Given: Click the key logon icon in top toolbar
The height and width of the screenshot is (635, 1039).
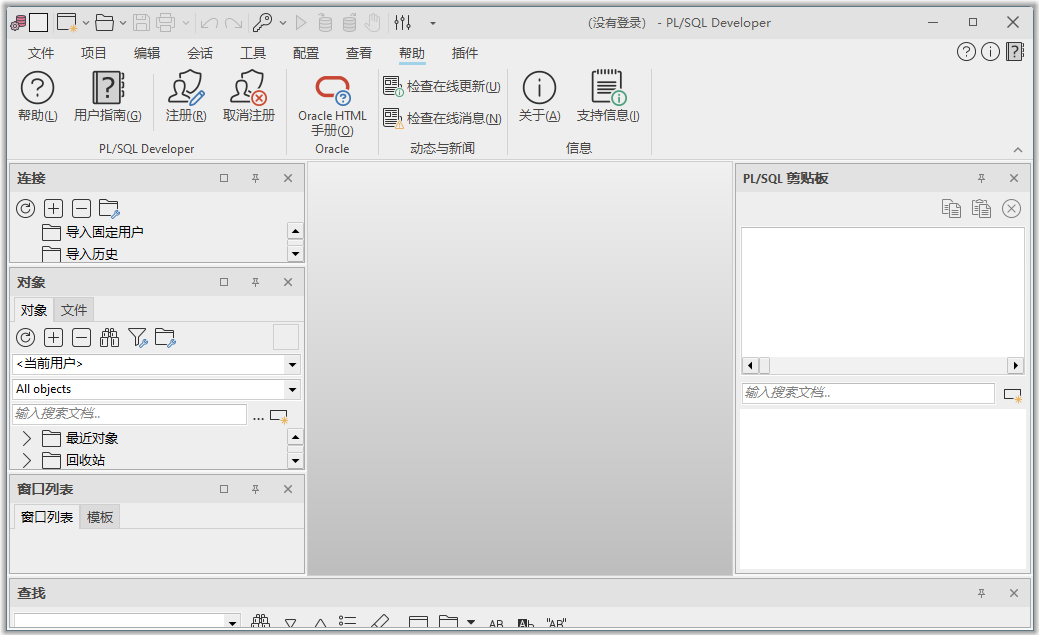Looking at the screenshot, I should point(262,22).
